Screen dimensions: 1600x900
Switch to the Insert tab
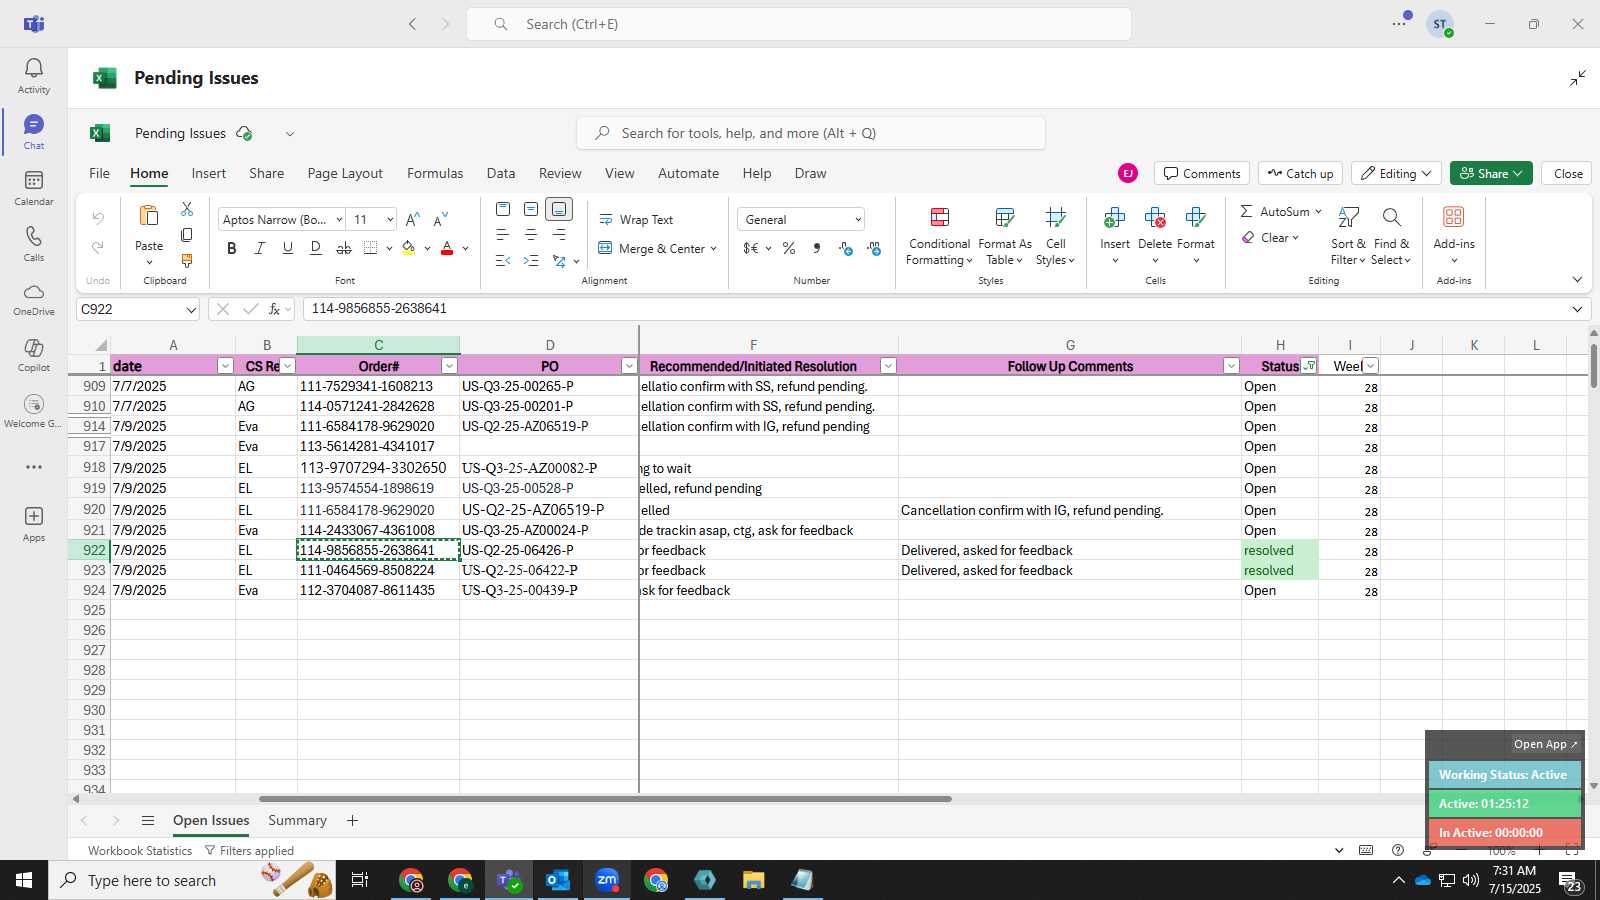pyautogui.click(x=209, y=173)
